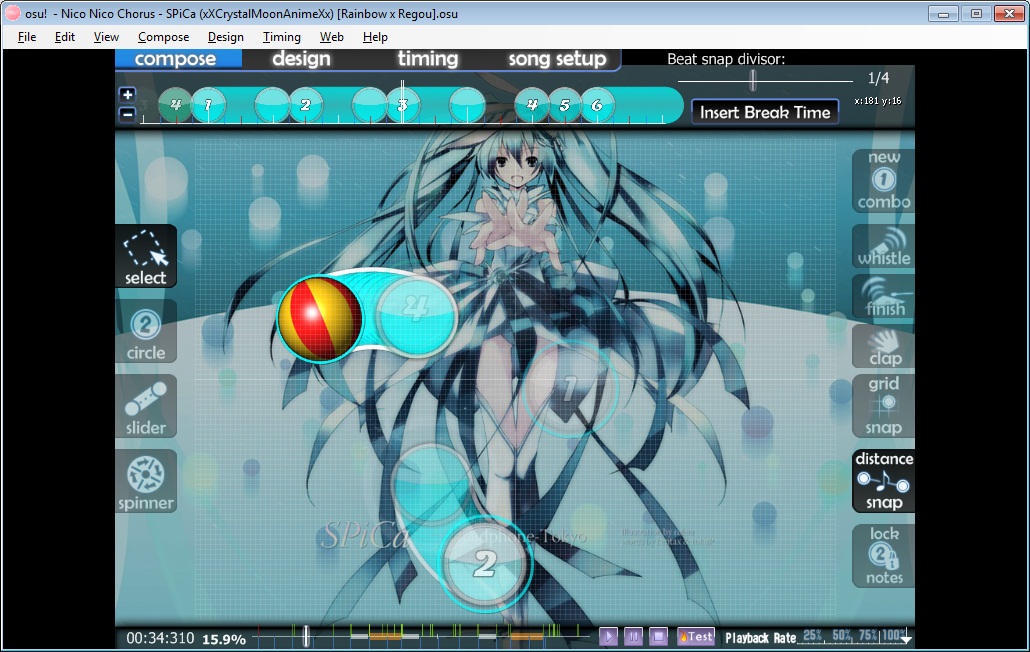Toggle the whistle hitsound

click(x=884, y=247)
